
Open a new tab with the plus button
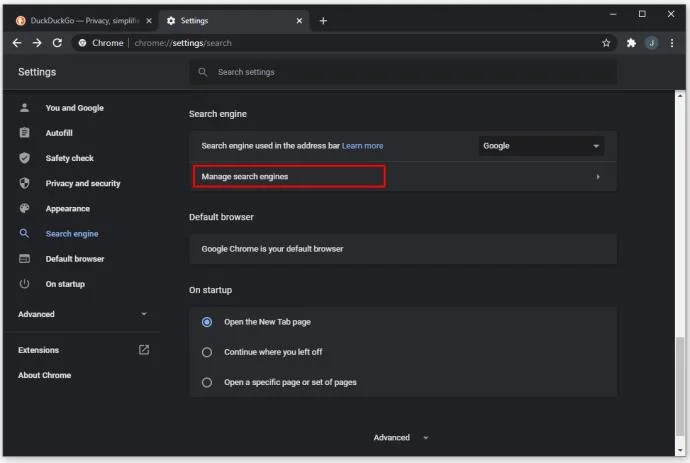pyautogui.click(x=323, y=21)
